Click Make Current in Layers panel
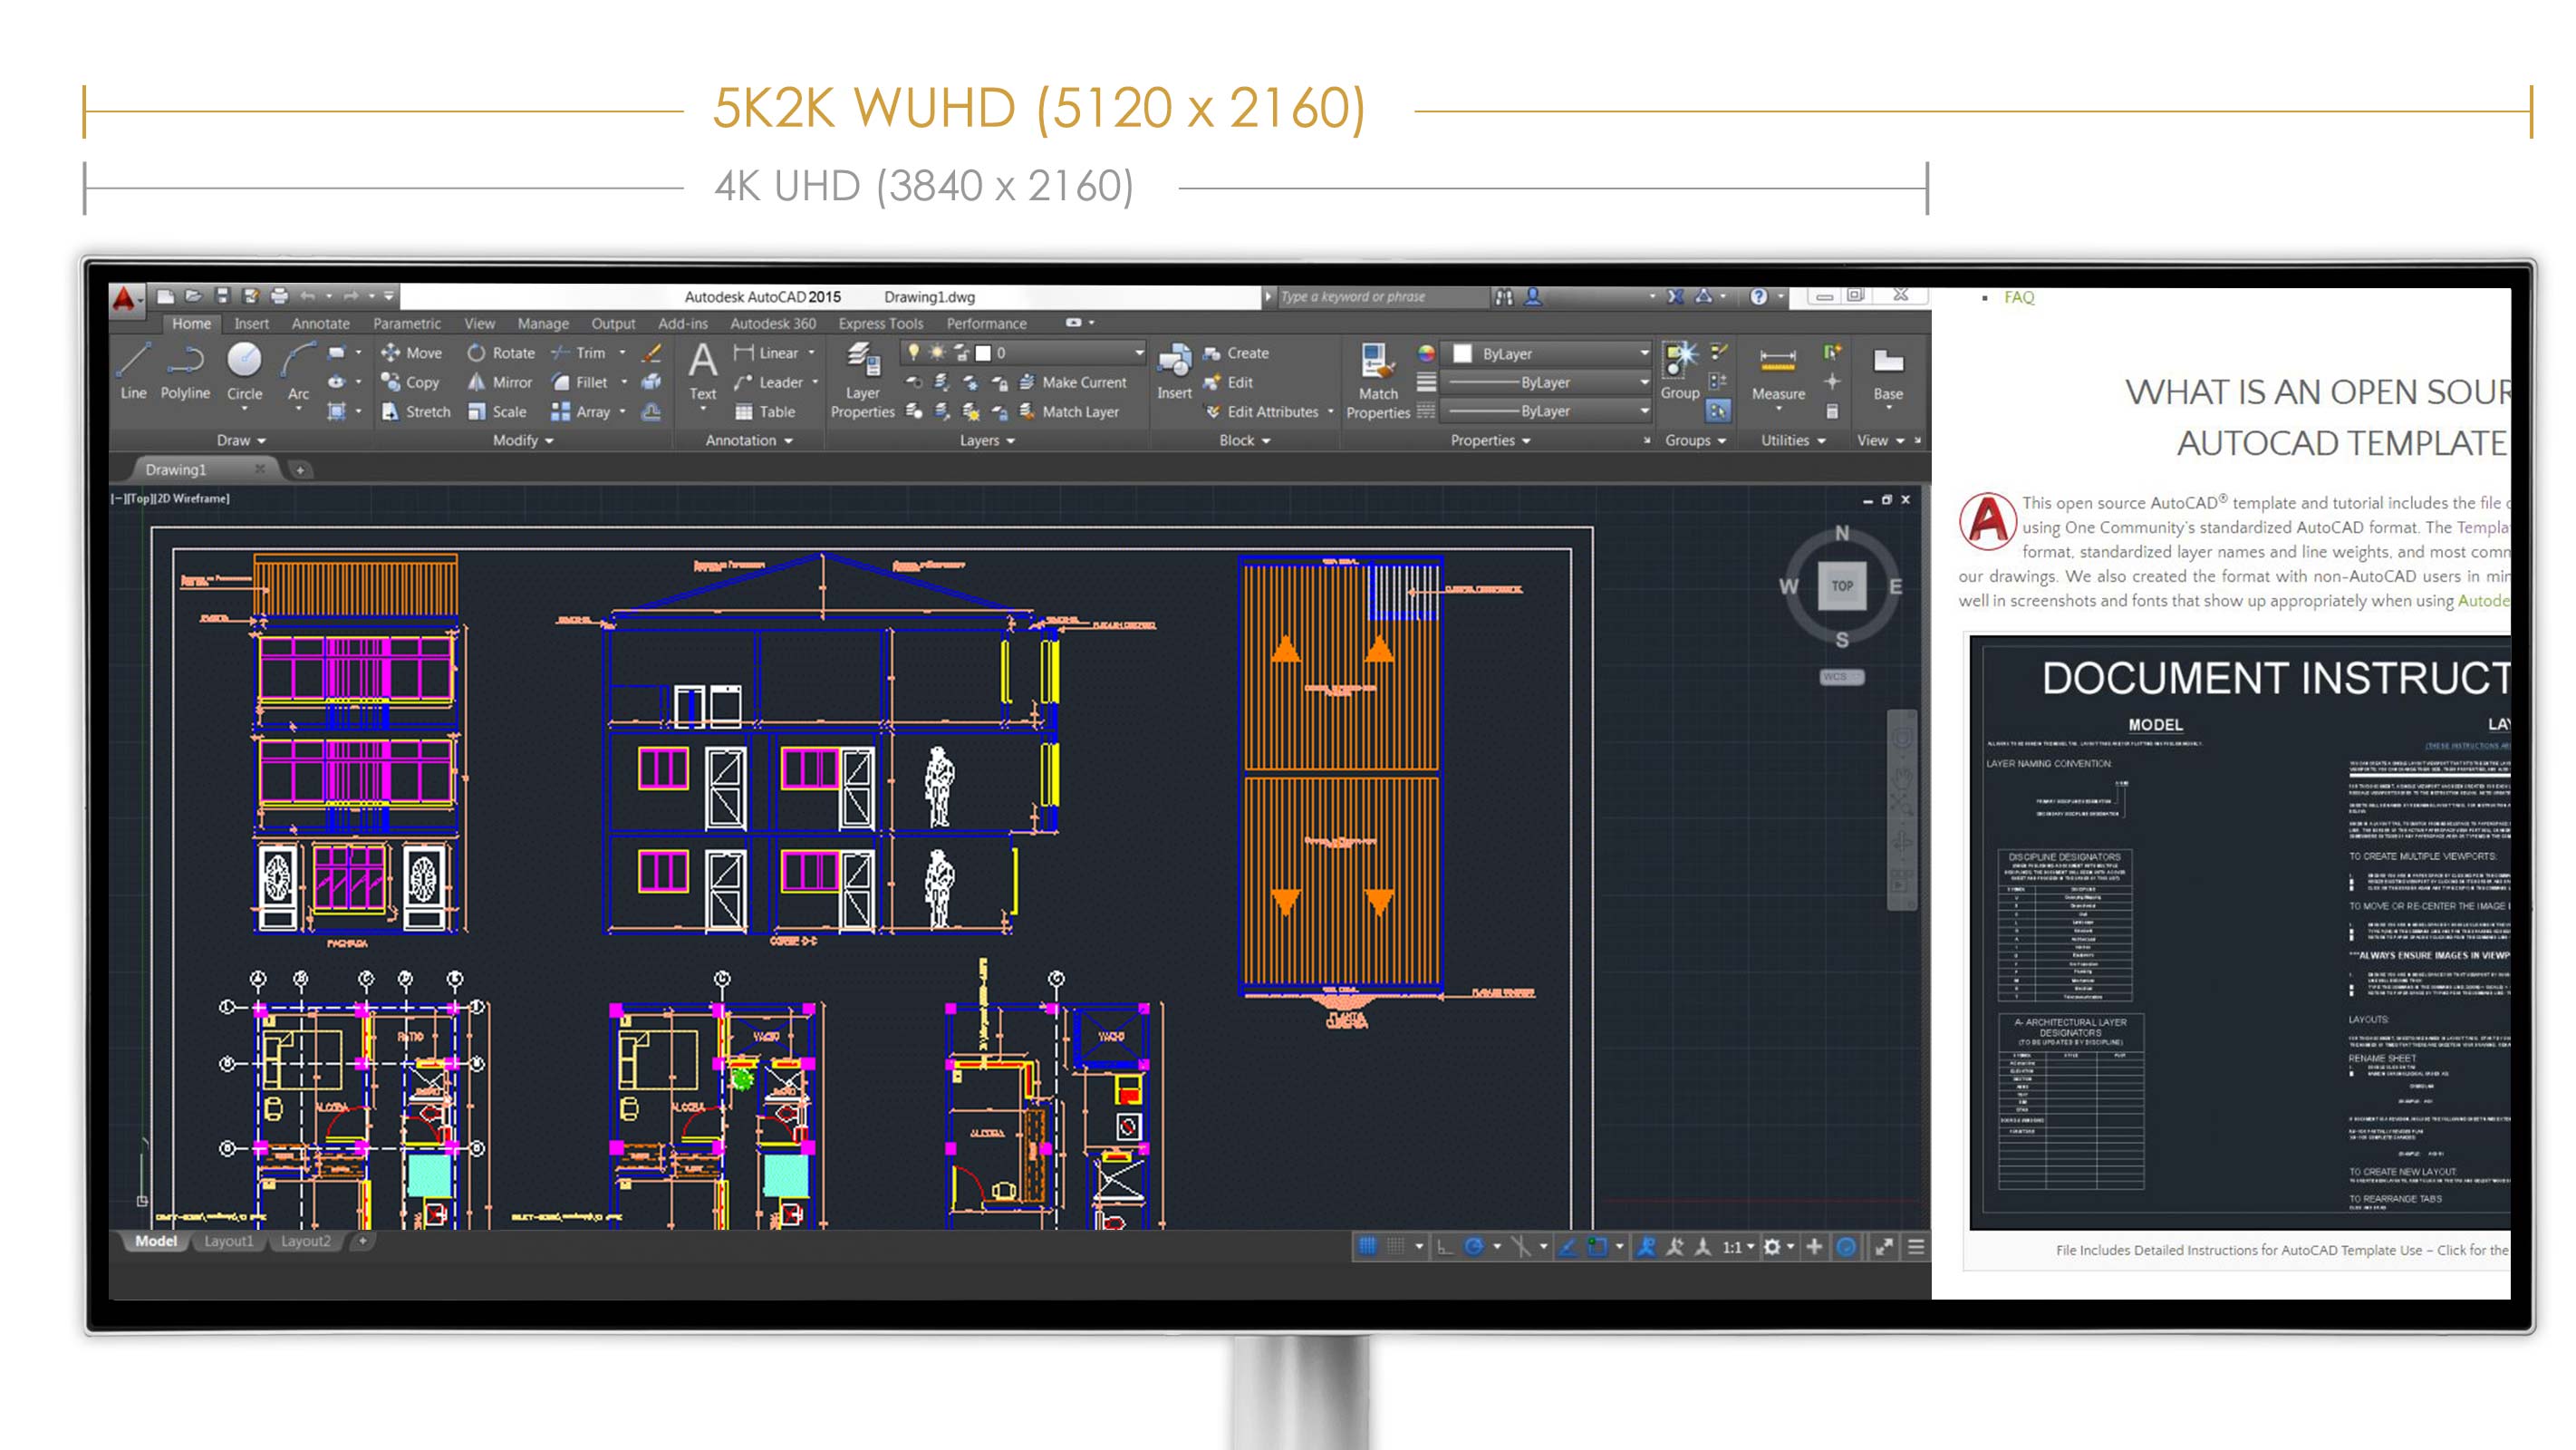The height and width of the screenshot is (1450, 2576). [1073, 382]
